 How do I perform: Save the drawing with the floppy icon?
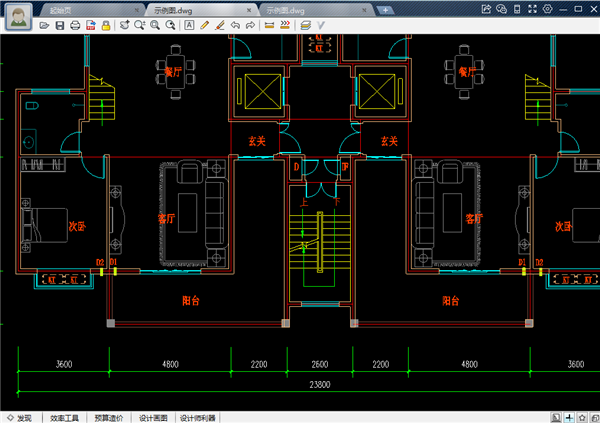(x=60, y=24)
